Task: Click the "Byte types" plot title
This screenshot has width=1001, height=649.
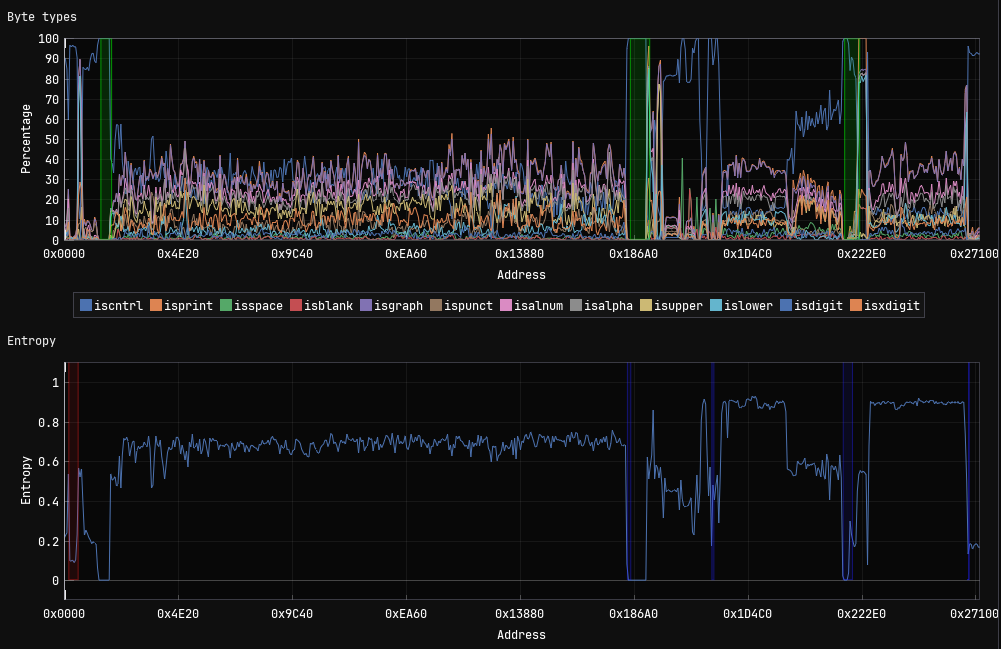Action: (41, 17)
